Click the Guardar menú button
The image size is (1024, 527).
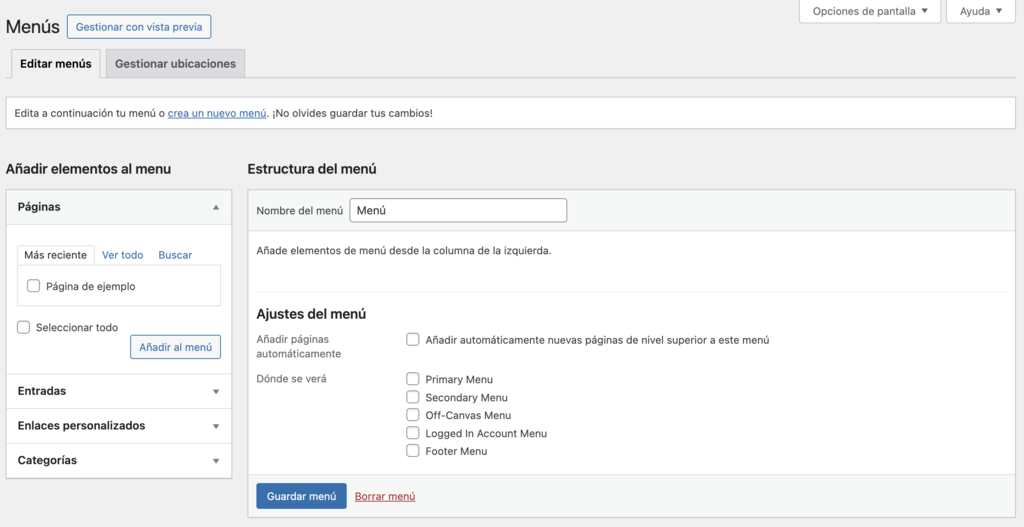pos(301,496)
